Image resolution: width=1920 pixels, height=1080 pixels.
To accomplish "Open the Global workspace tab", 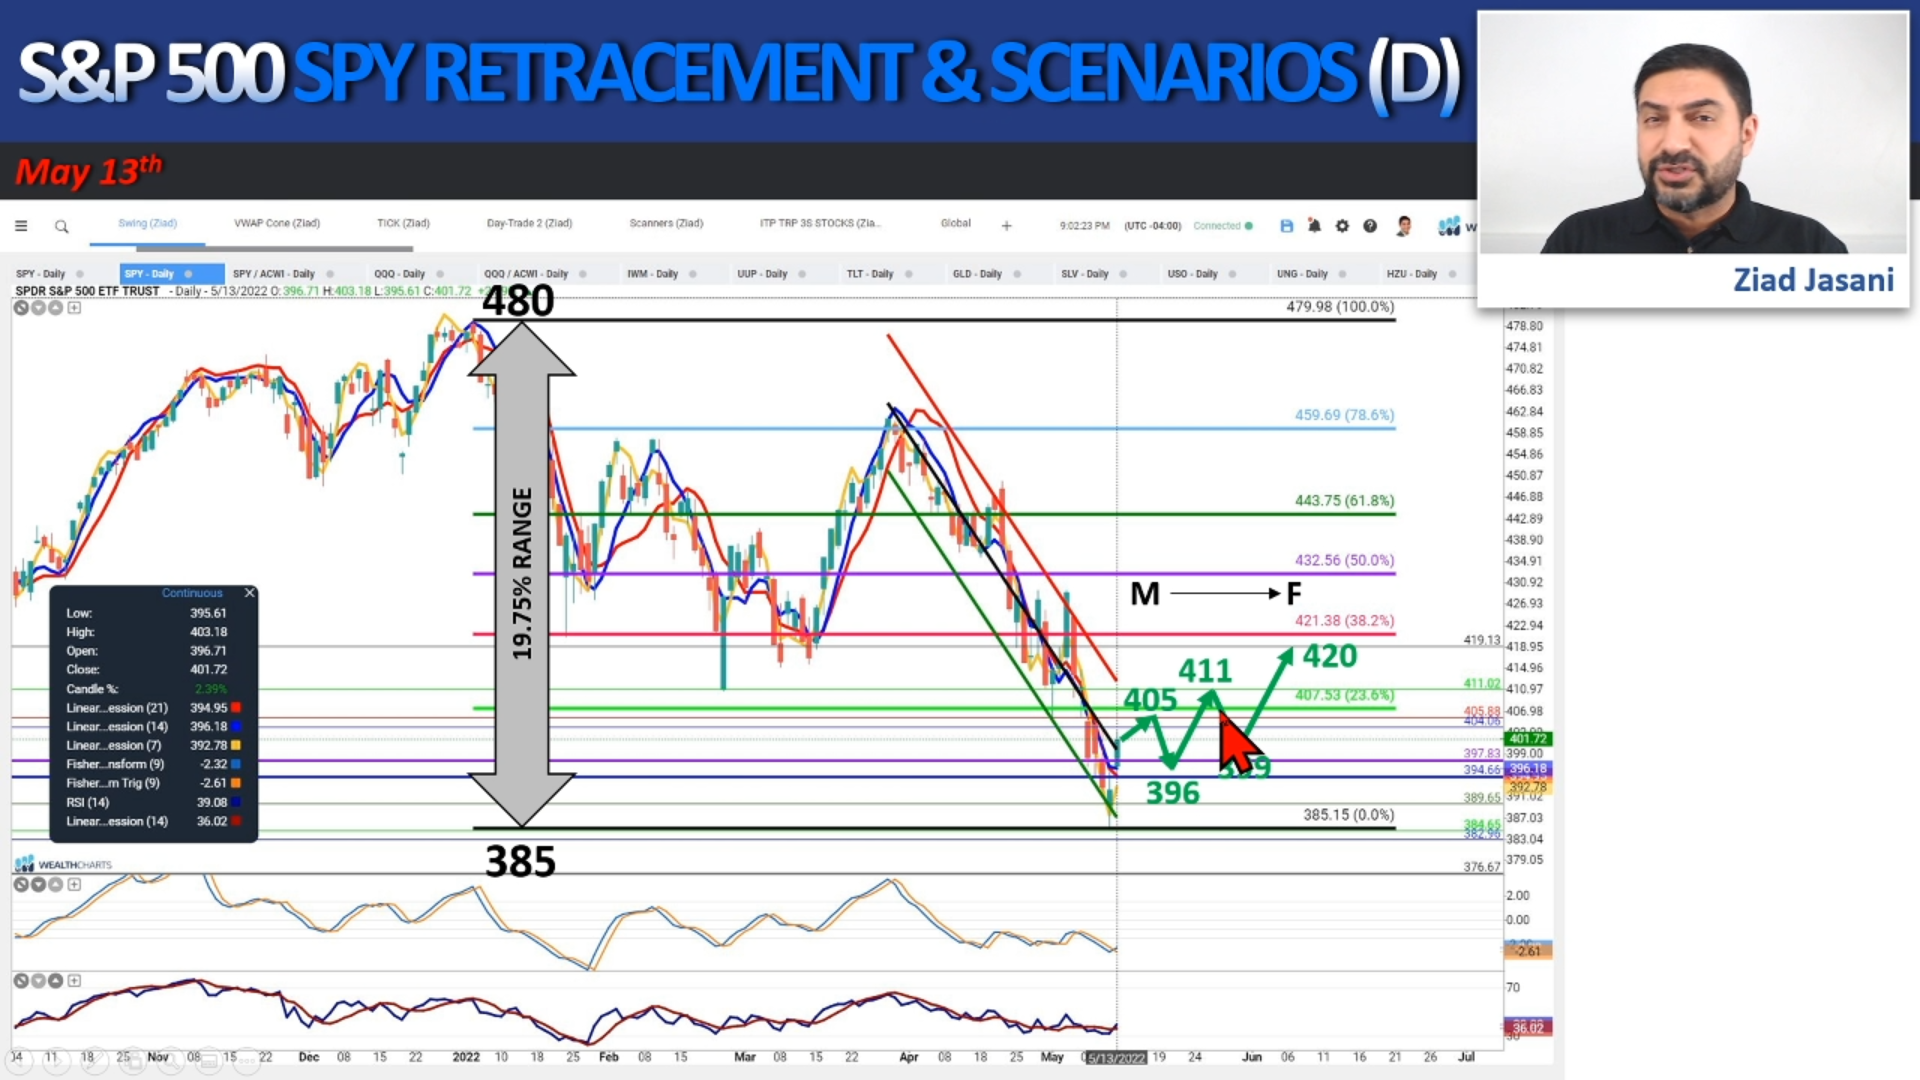I will coord(956,223).
